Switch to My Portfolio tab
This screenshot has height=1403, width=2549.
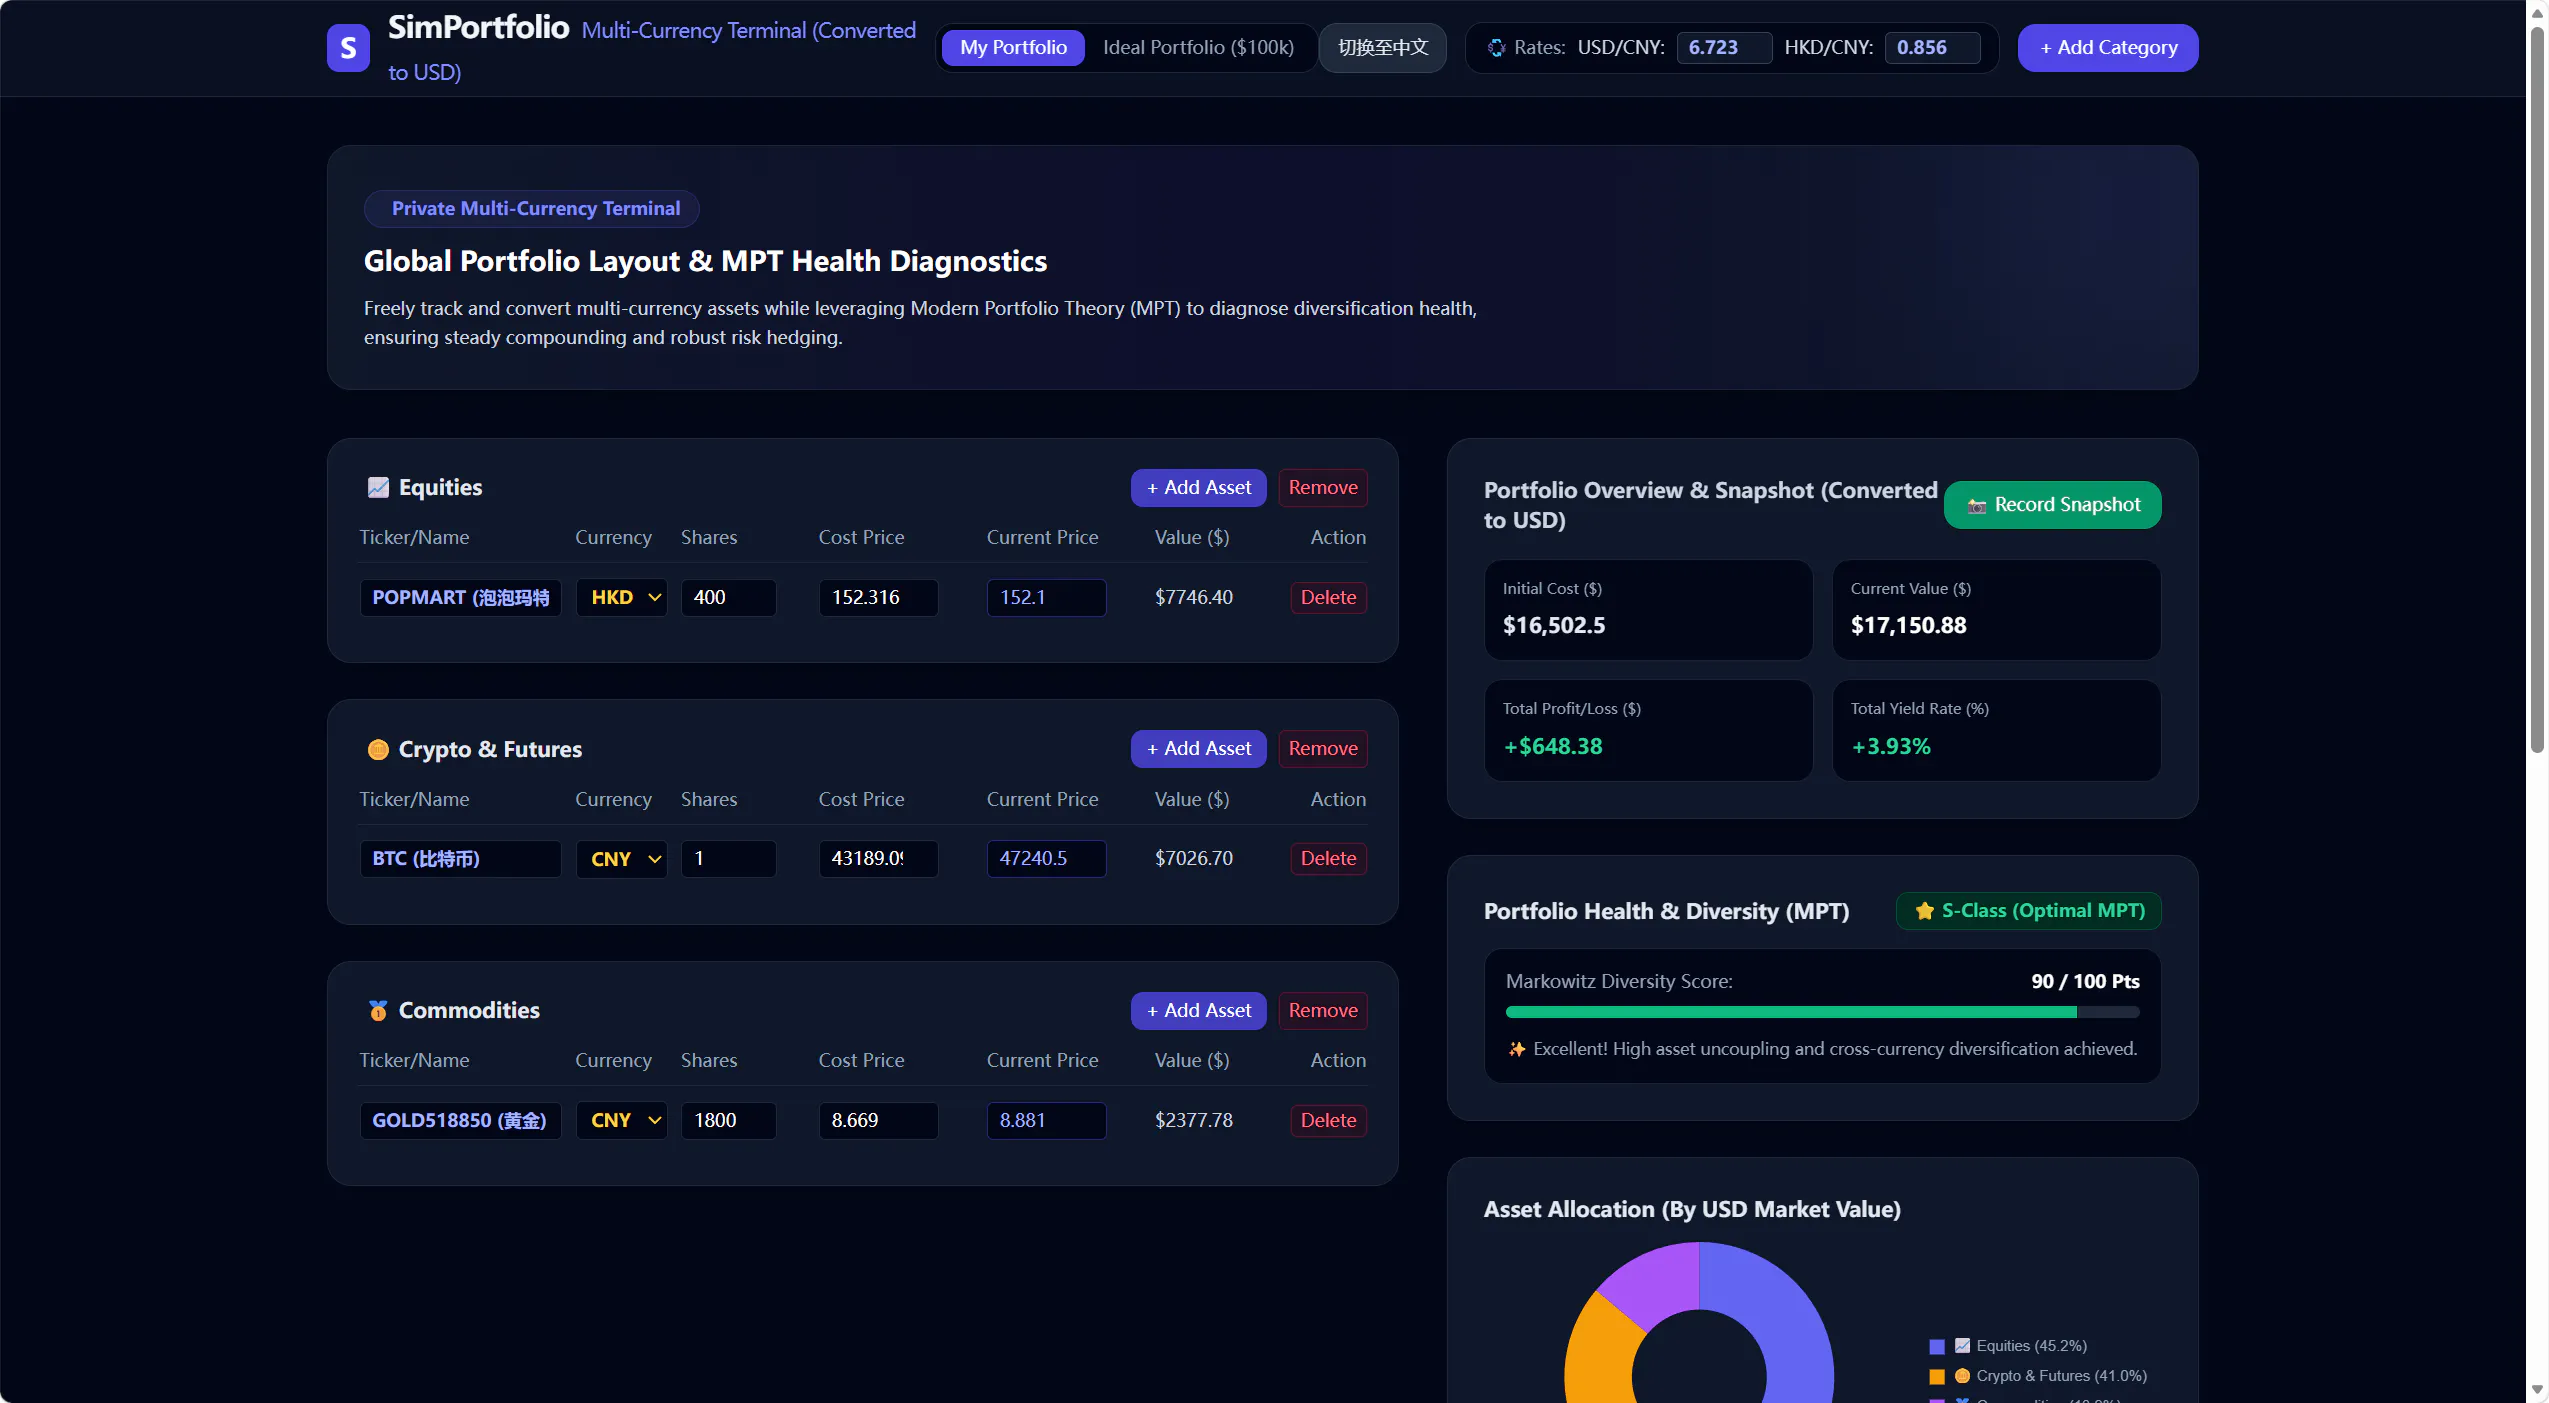click(x=1013, y=48)
